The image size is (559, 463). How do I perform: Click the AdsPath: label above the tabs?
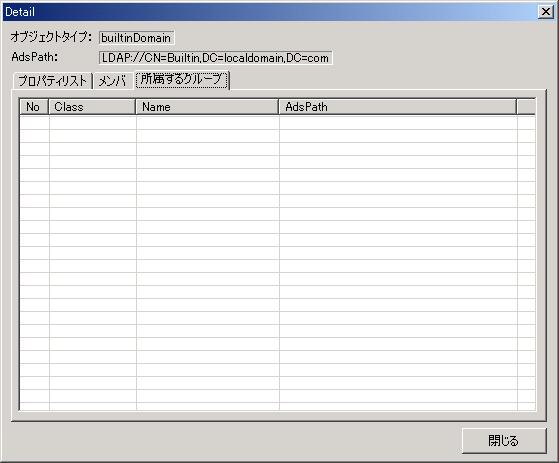[34, 57]
